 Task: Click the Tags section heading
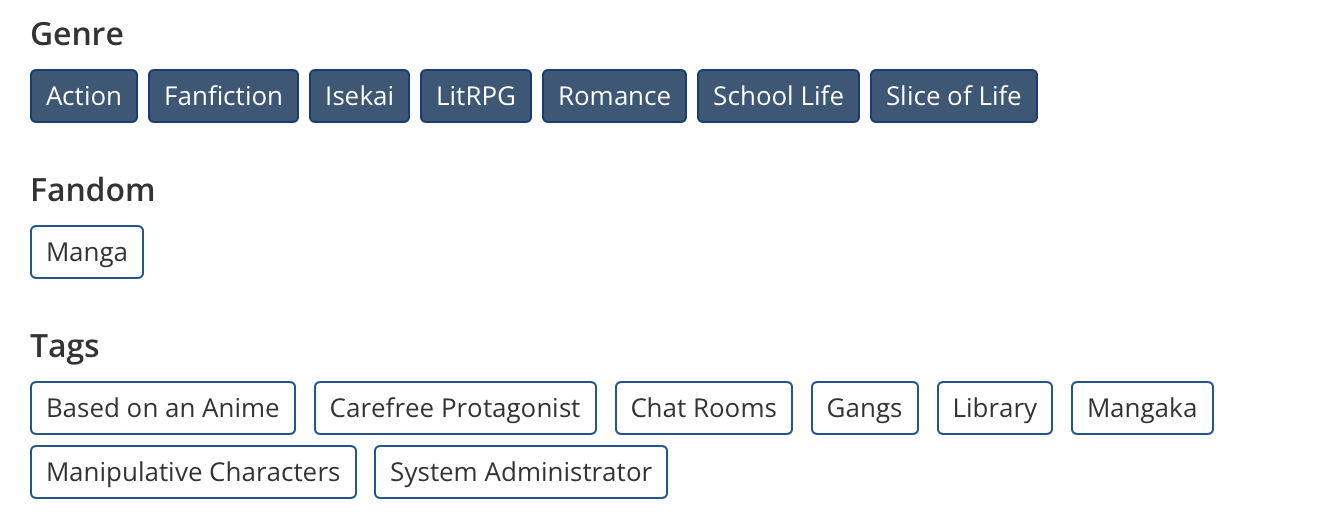64,346
